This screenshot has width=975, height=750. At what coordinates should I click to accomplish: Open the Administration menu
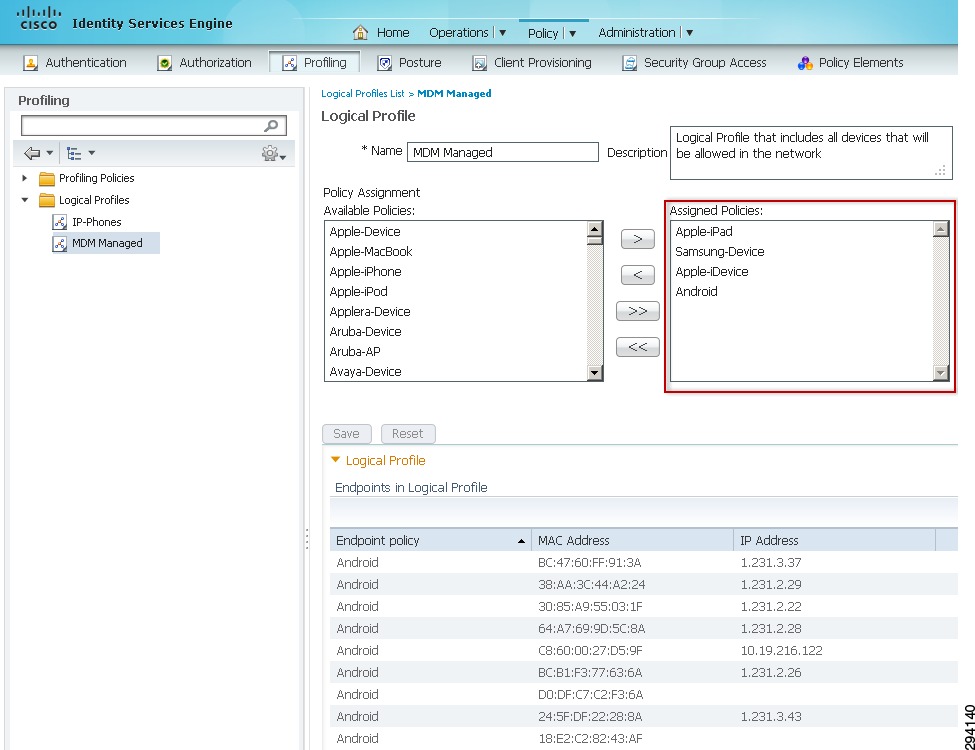tap(637, 32)
